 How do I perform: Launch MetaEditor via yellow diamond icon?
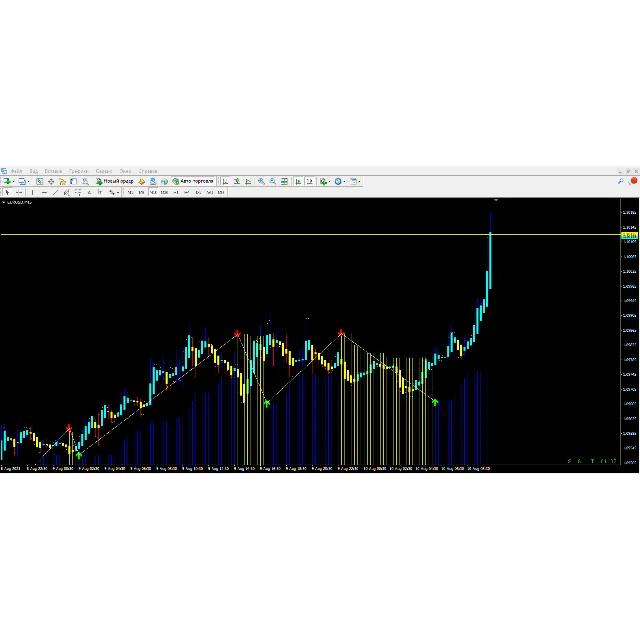coord(142,181)
